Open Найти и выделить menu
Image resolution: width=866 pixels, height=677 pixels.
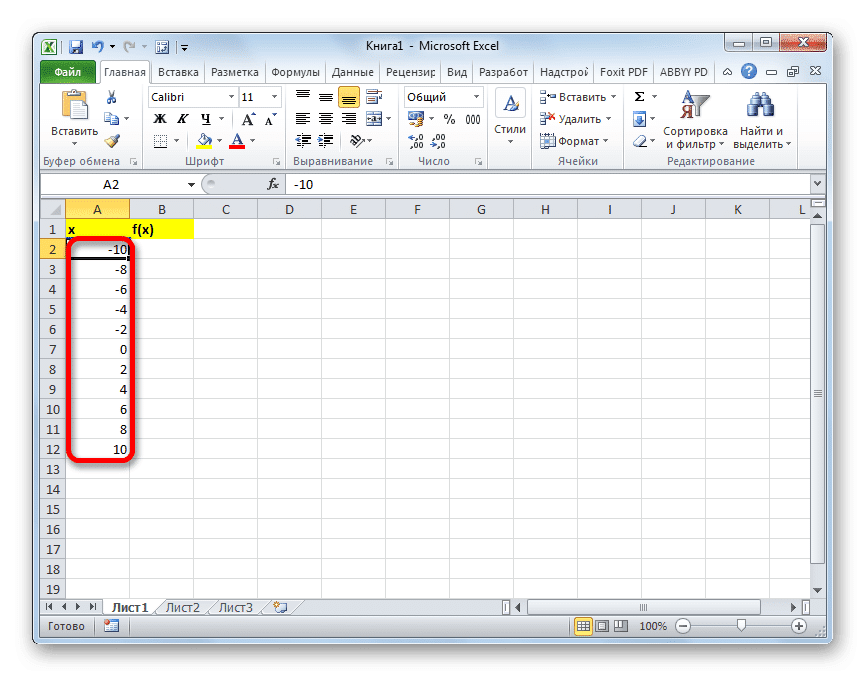pos(762,120)
